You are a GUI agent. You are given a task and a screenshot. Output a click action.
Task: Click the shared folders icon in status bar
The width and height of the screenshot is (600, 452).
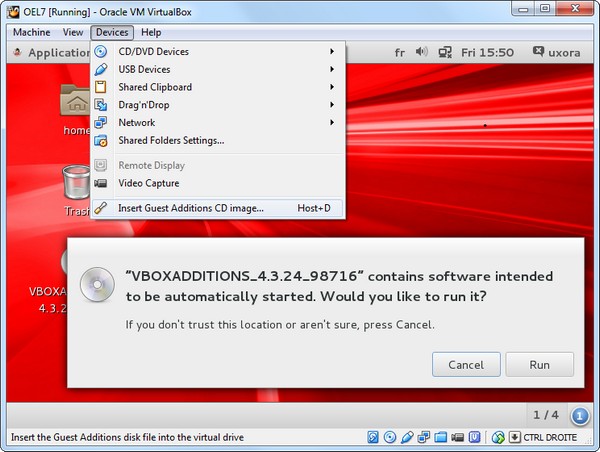pos(441,437)
